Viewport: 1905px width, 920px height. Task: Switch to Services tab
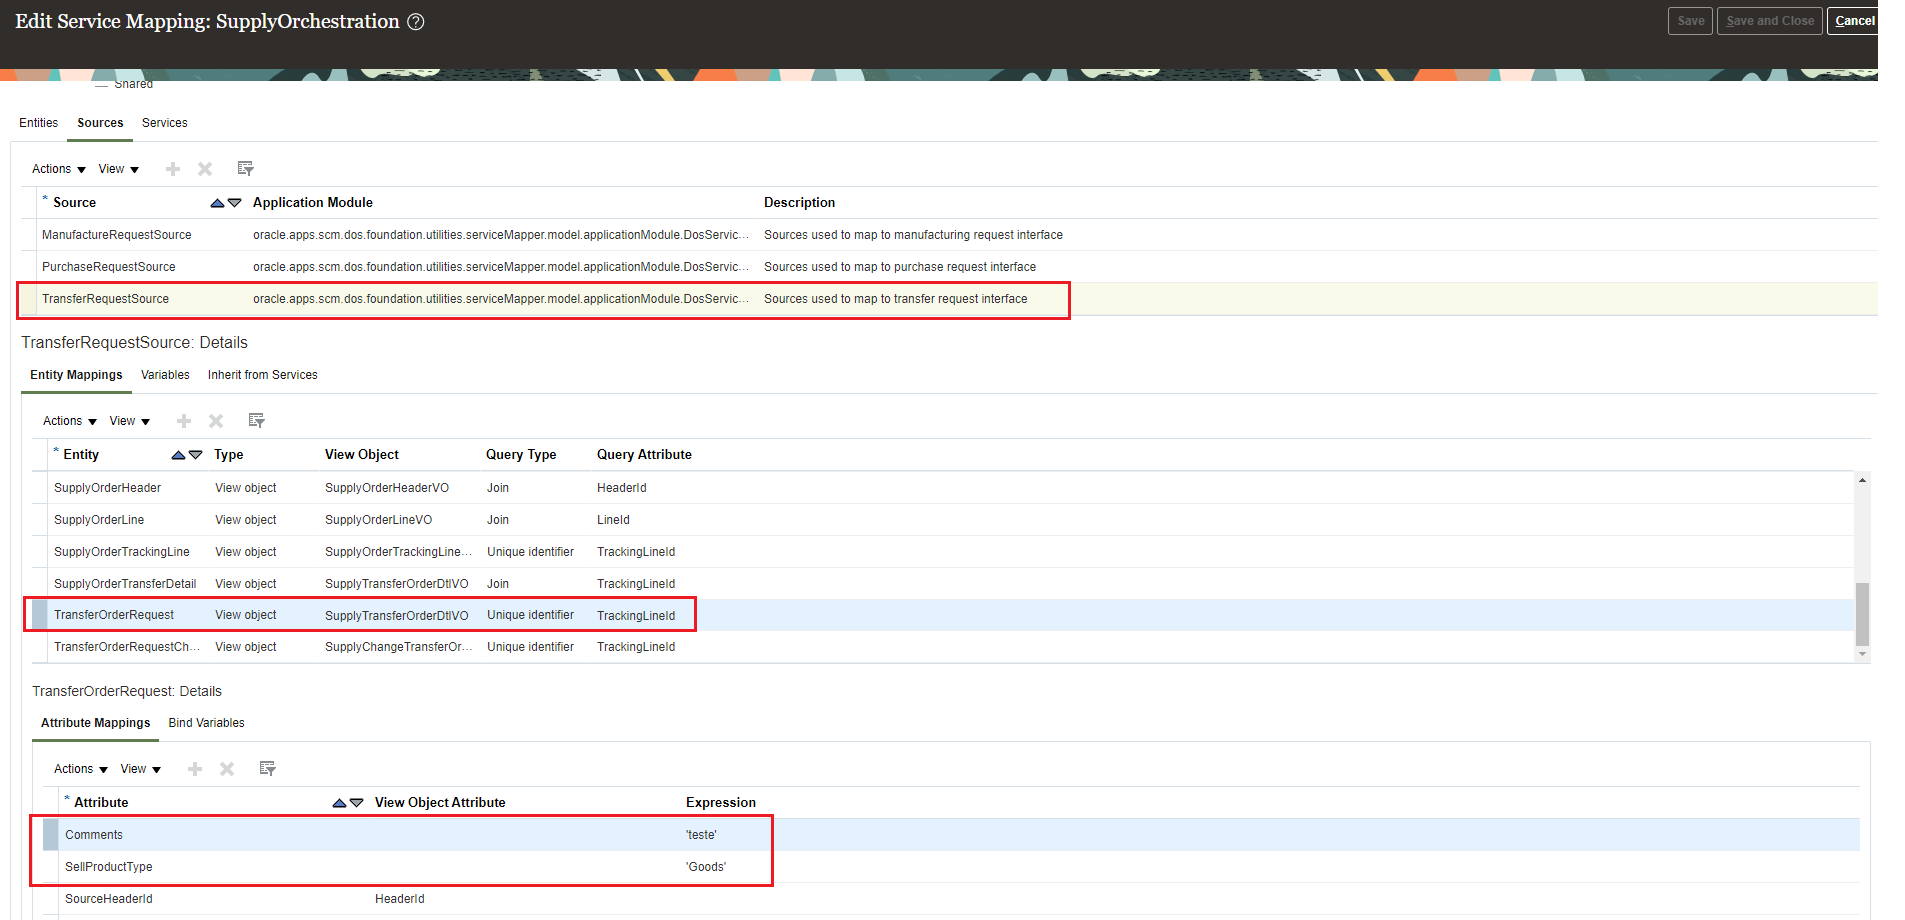(x=165, y=123)
